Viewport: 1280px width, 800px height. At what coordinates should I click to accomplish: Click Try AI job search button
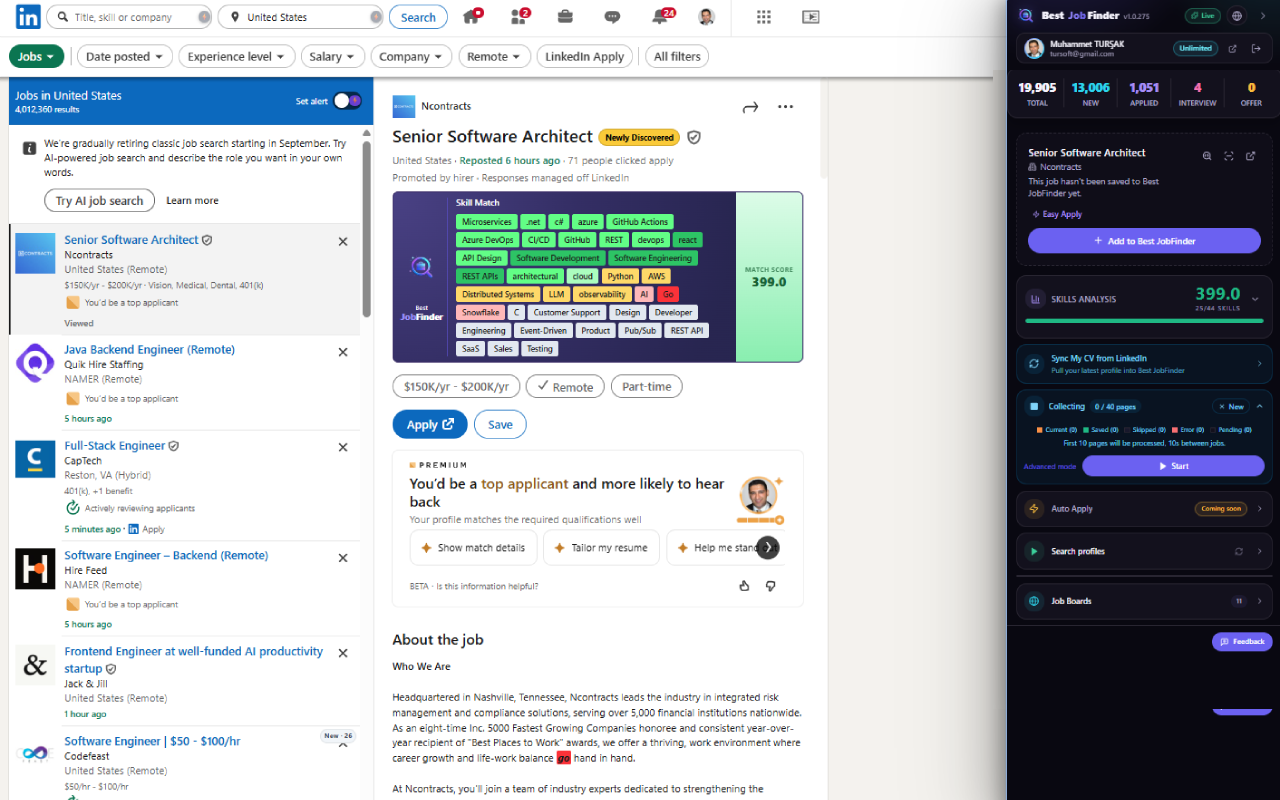point(99,201)
